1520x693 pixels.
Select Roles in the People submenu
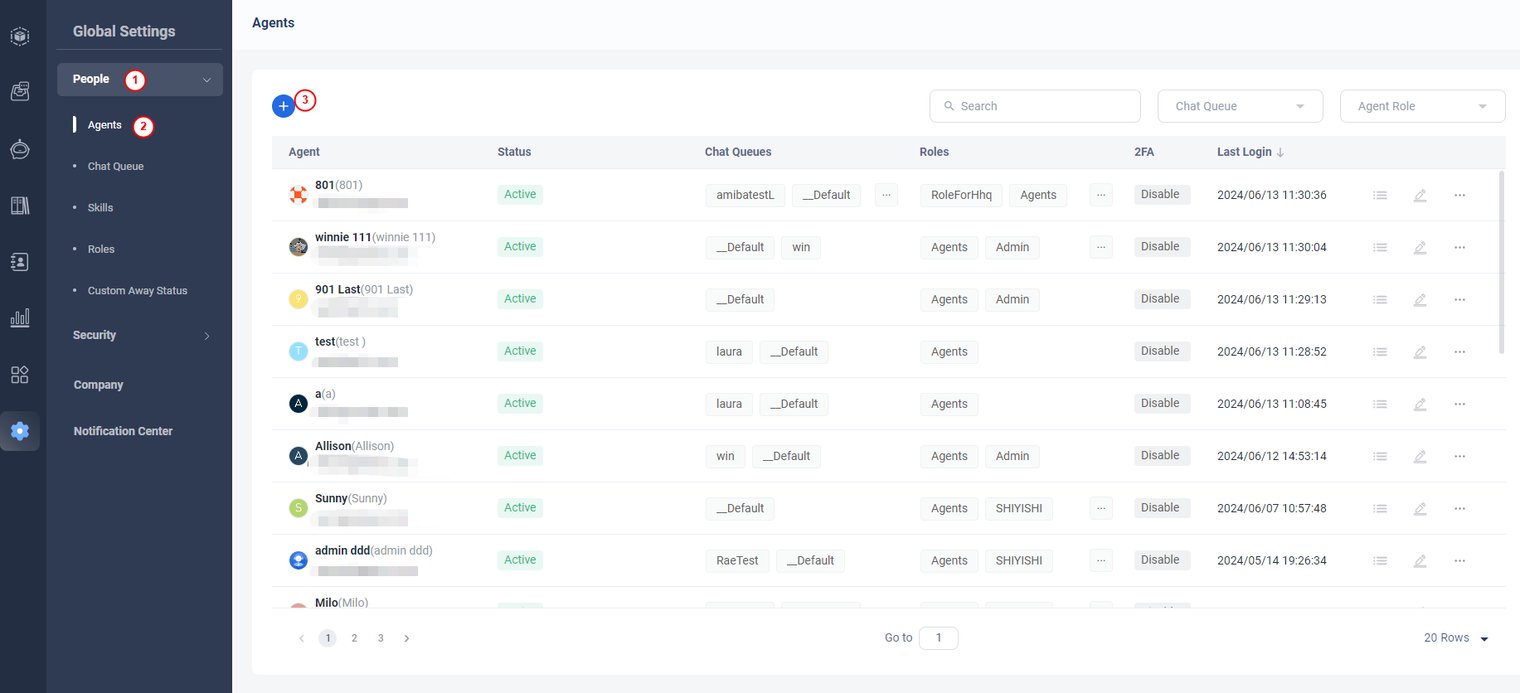click(101, 249)
